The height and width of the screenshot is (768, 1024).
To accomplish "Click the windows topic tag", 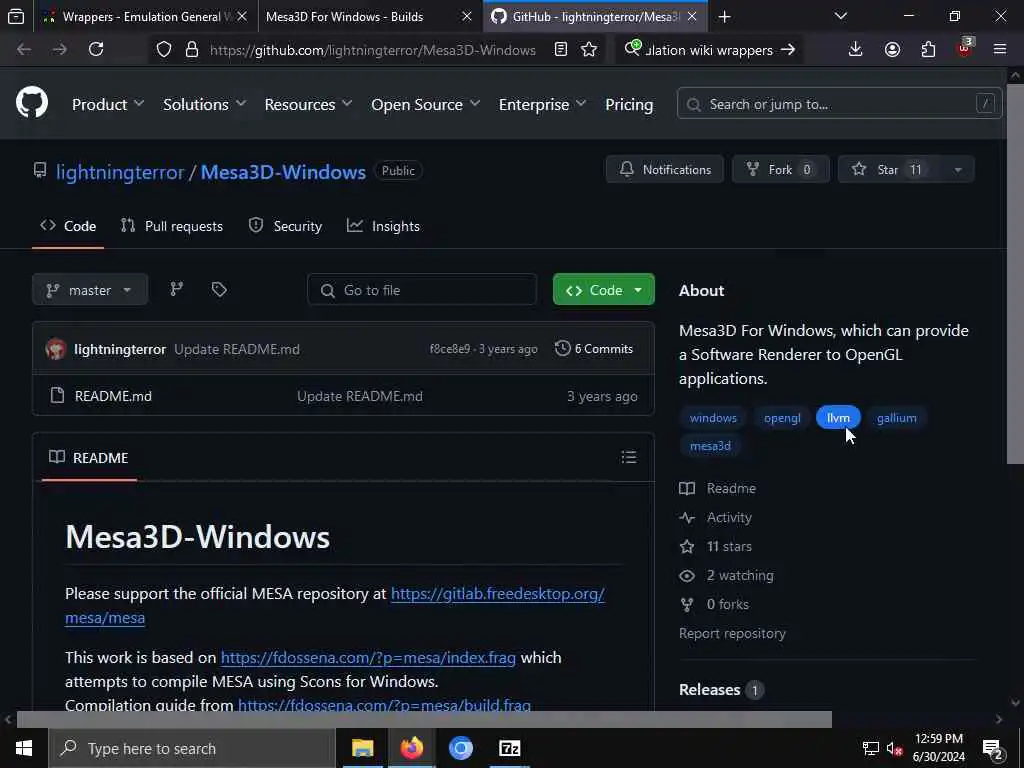I will coord(713,418).
